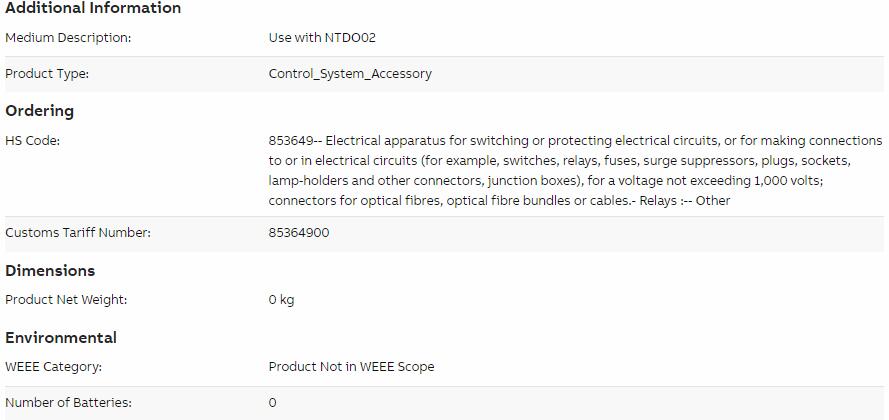Select the Product Type label
The width and height of the screenshot is (889, 420).
click(x=47, y=74)
